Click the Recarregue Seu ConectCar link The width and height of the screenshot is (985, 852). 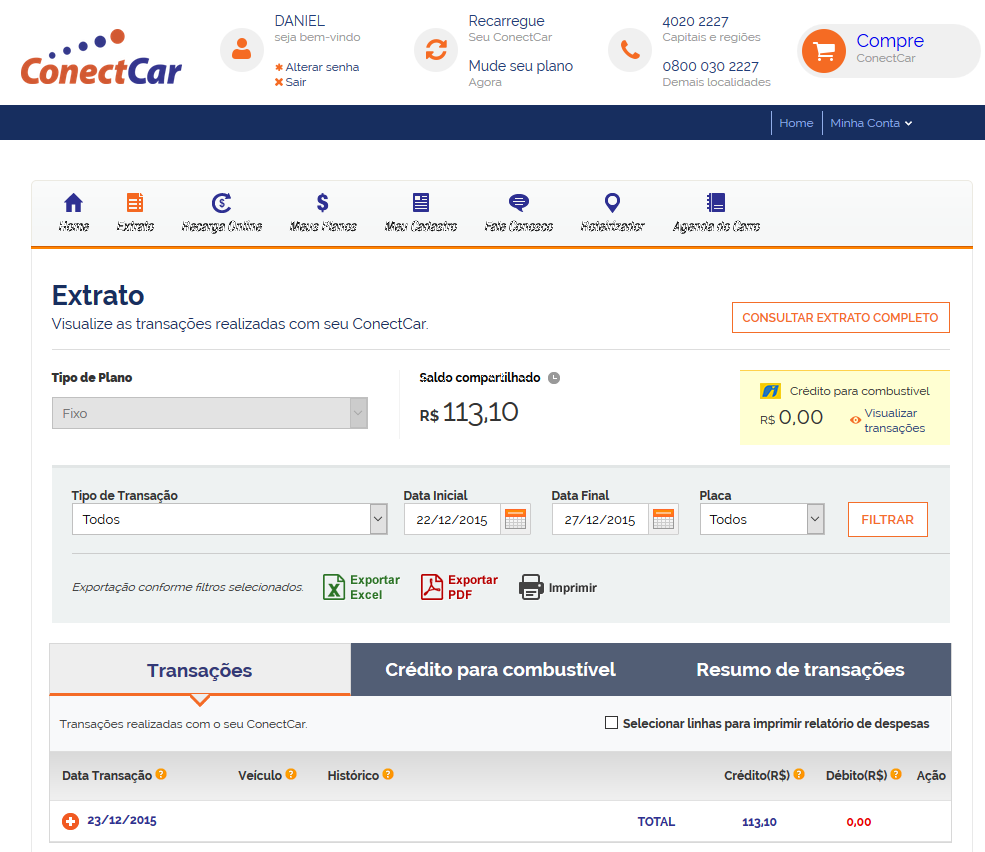pos(510,28)
